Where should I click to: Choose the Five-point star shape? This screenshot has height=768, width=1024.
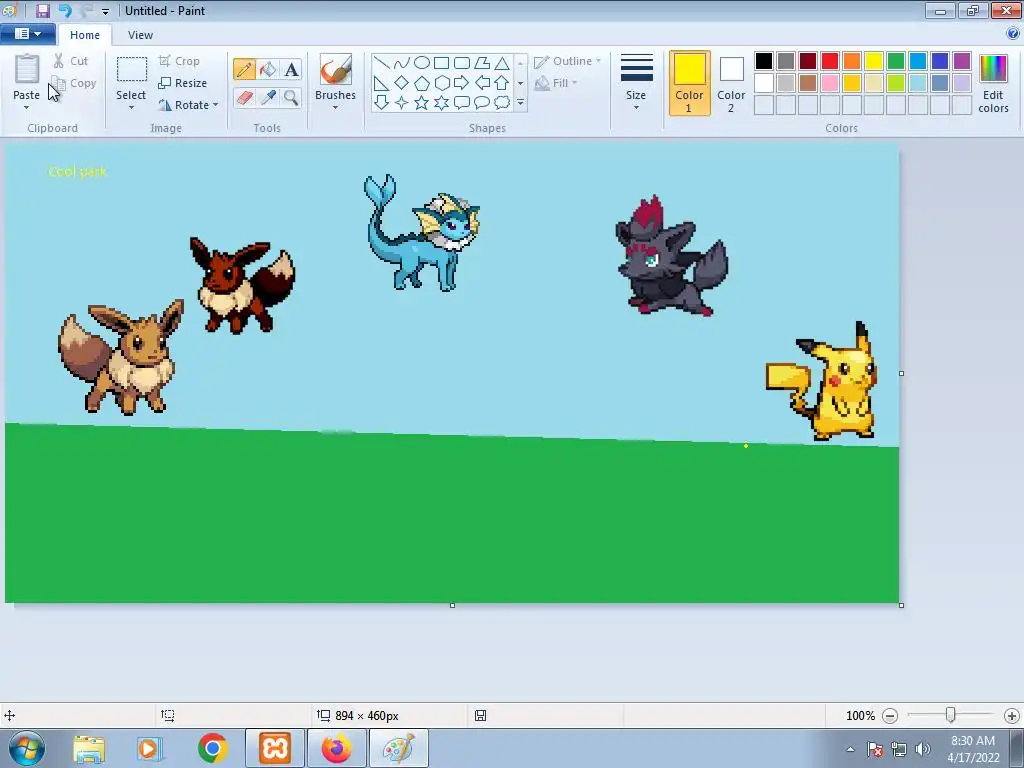(x=422, y=103)
